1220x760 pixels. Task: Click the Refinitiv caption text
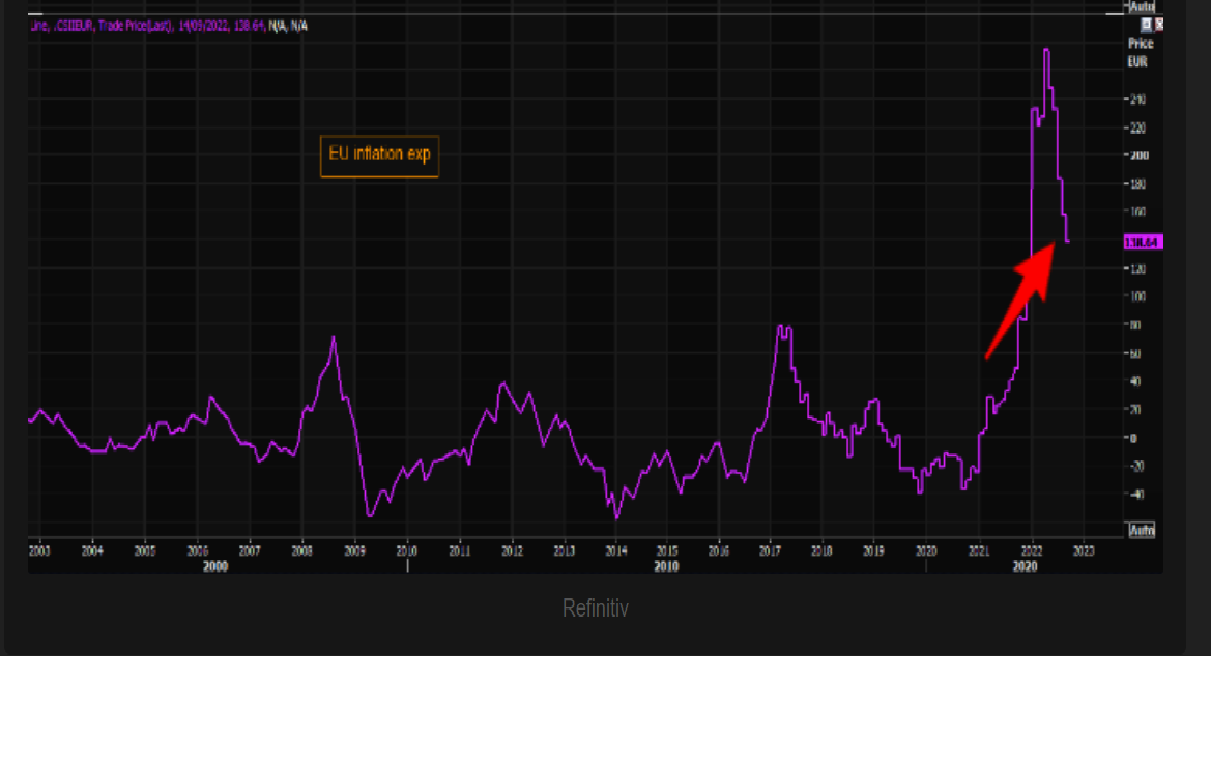click(595, 608)
